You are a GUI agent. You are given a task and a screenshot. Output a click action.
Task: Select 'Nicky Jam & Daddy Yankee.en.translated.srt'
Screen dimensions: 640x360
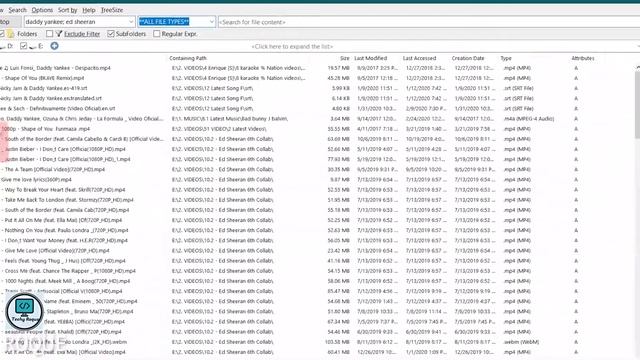point(51,98)
